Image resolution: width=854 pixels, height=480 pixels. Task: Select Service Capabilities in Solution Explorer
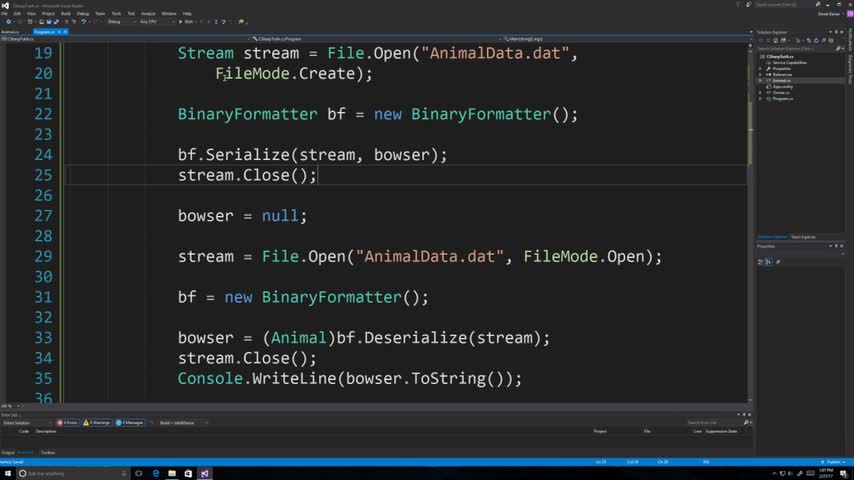tap(790, 63)
